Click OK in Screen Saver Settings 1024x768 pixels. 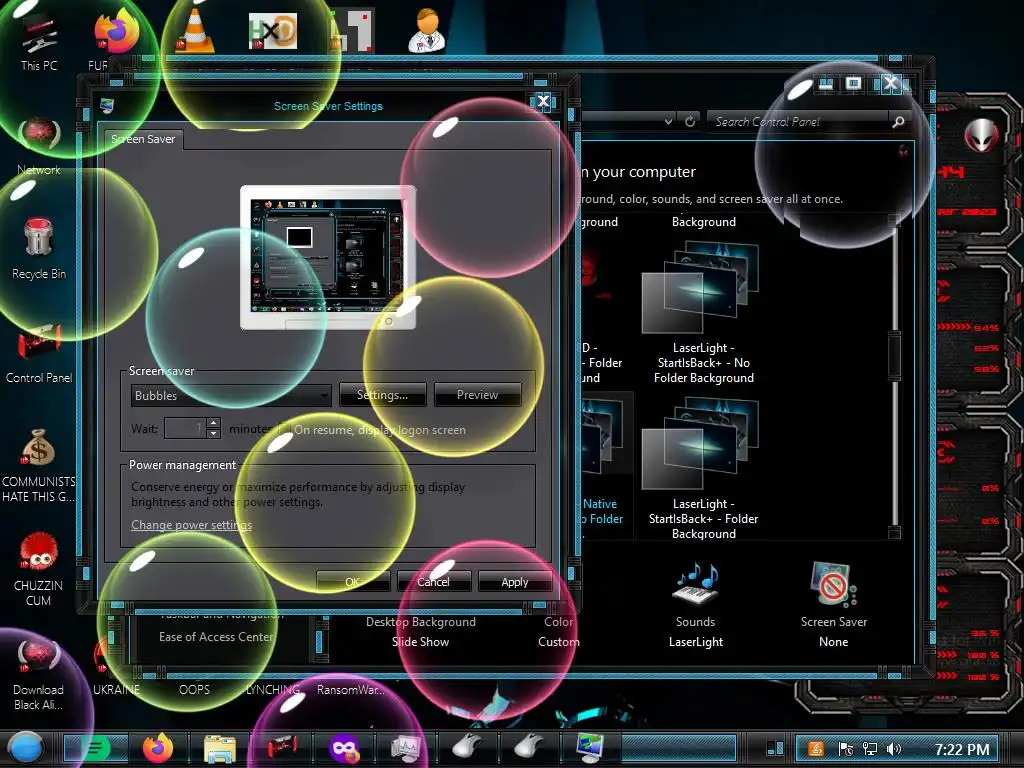pos(353,581)
